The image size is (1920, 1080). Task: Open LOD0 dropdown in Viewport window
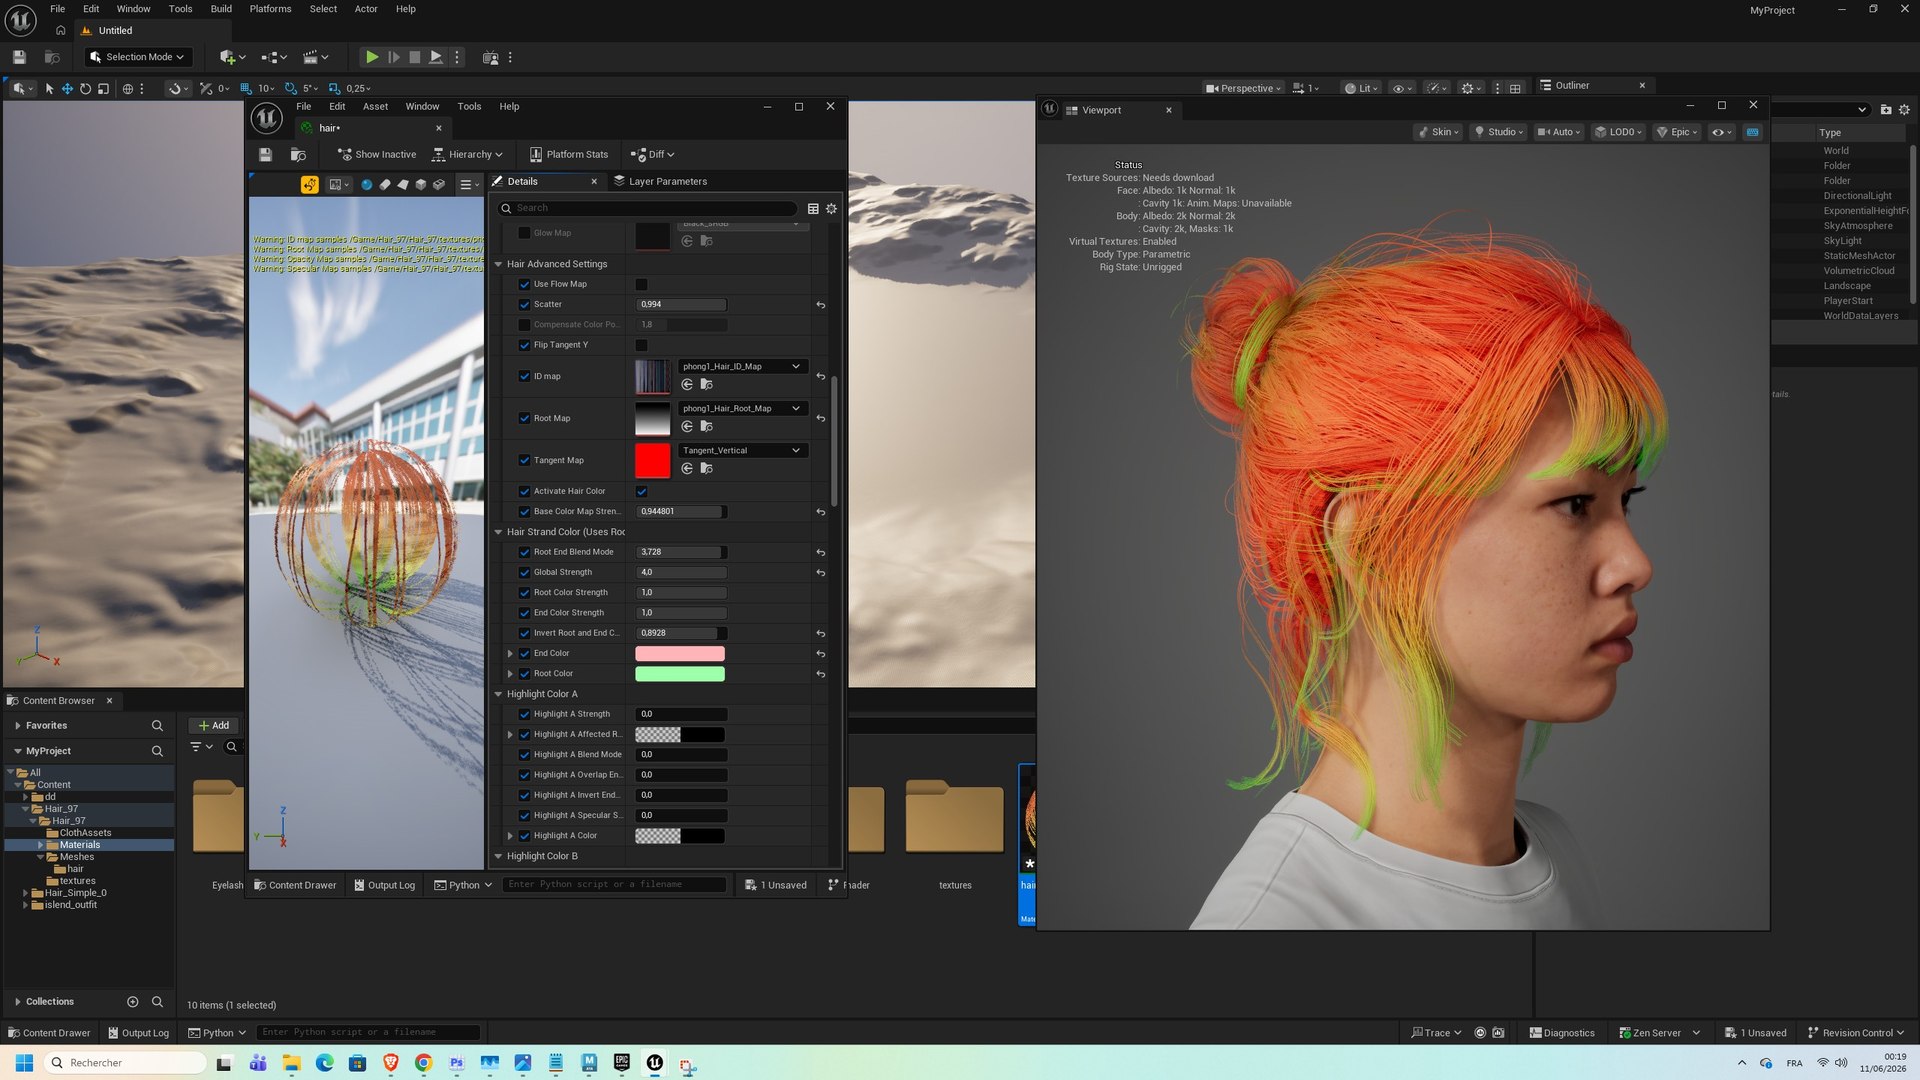coord(1617,132)
